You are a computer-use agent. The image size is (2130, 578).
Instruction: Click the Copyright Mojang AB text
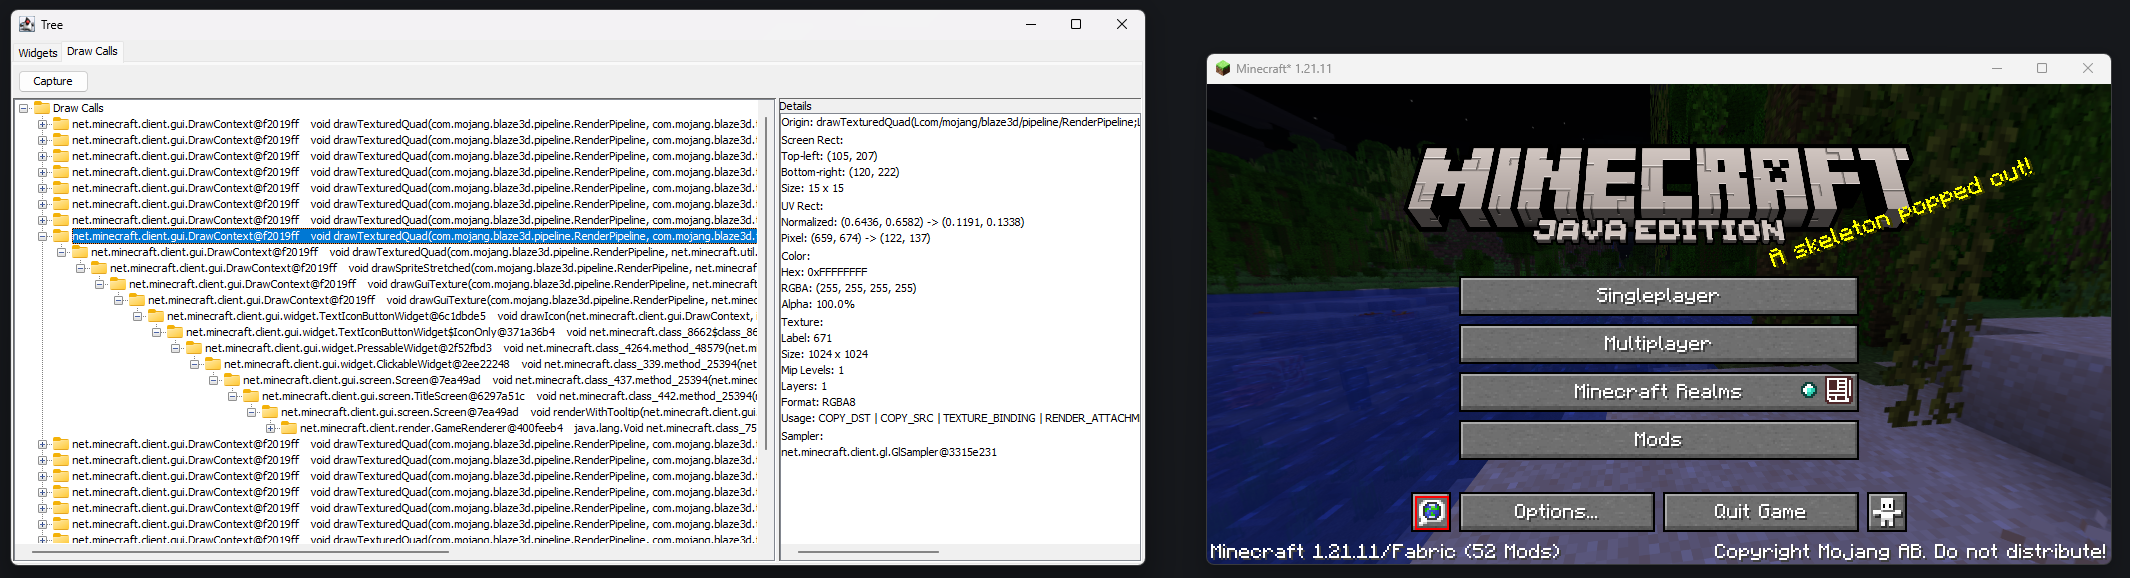(x=1909, y=551)
